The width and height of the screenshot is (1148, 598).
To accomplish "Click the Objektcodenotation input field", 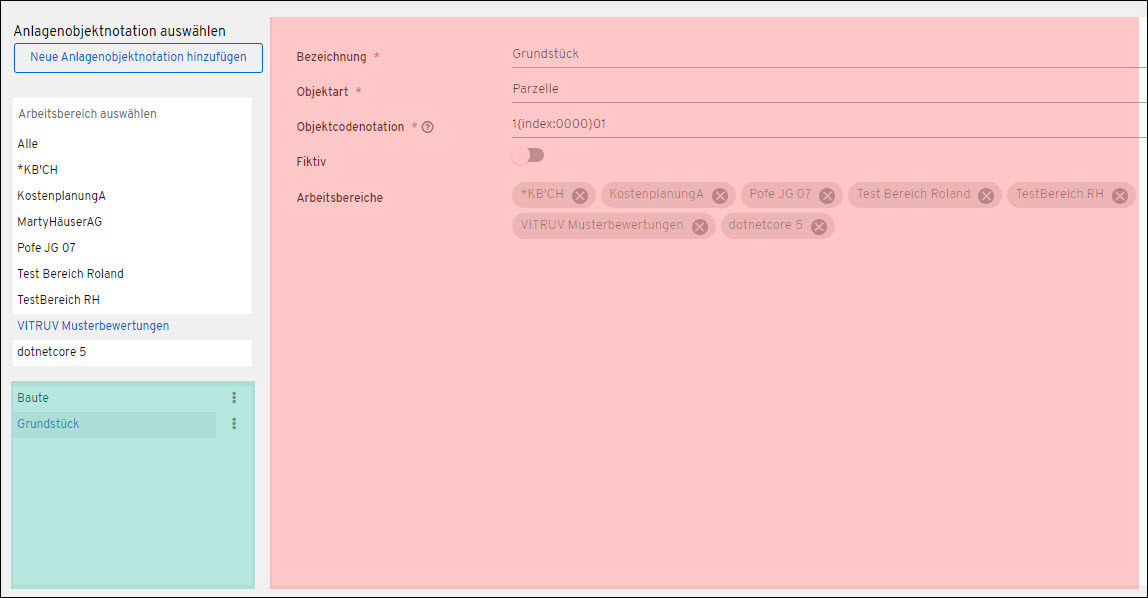I will [830, 124].
